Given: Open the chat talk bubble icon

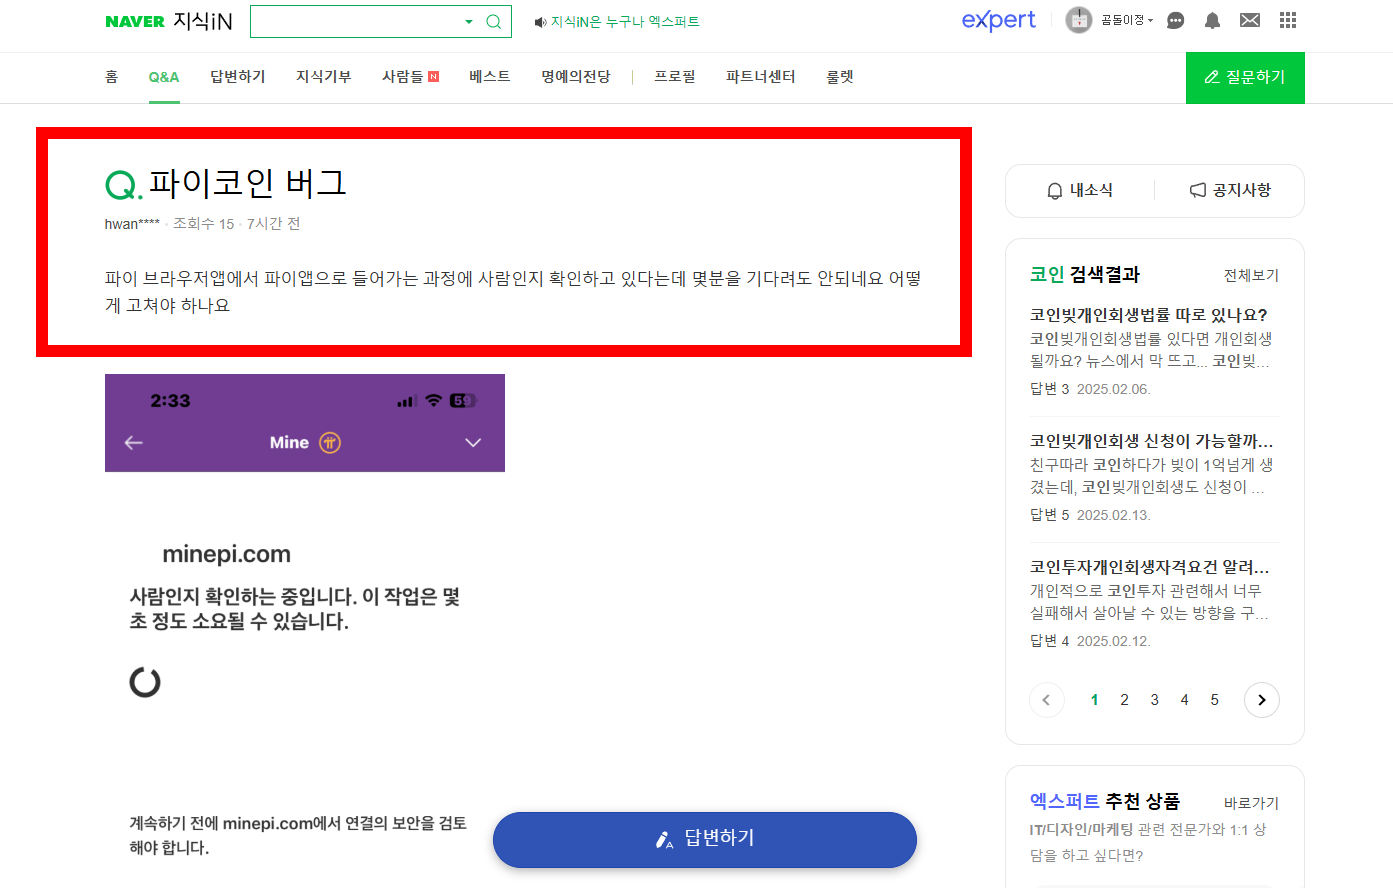Looking at the screenshot, I should coord(1176,20).
